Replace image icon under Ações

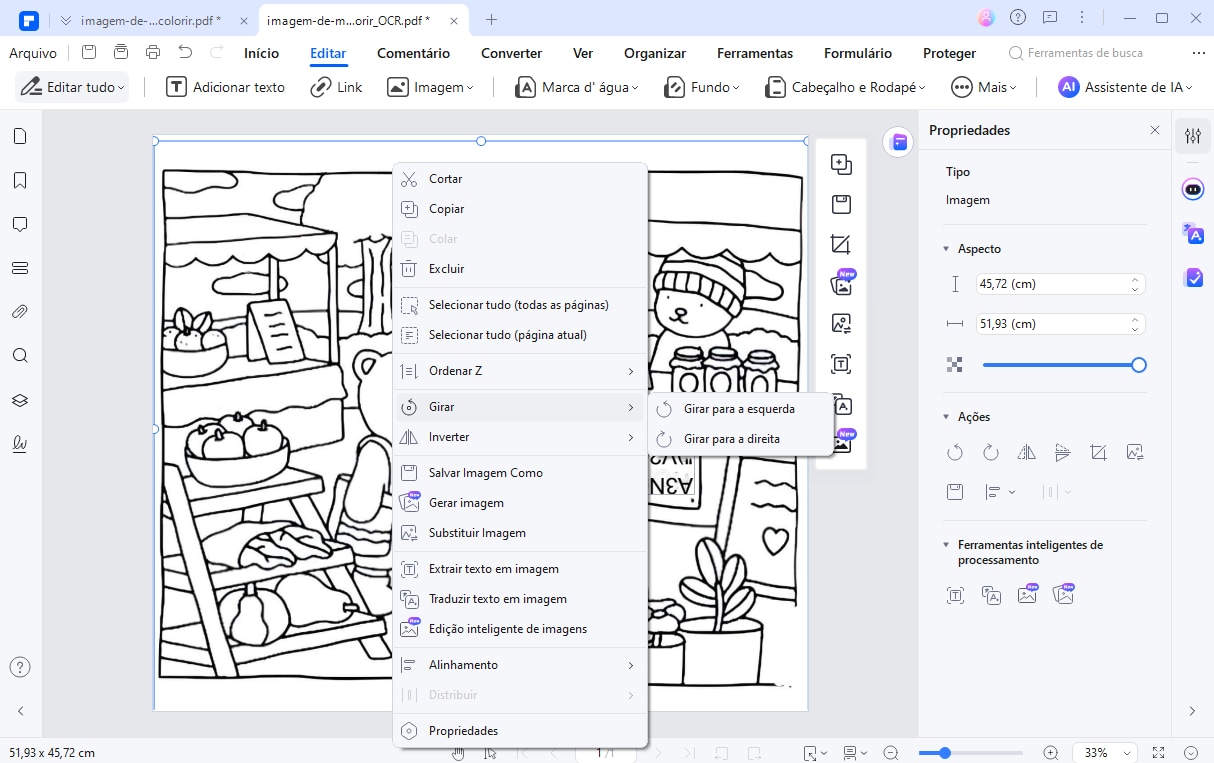1135,453
